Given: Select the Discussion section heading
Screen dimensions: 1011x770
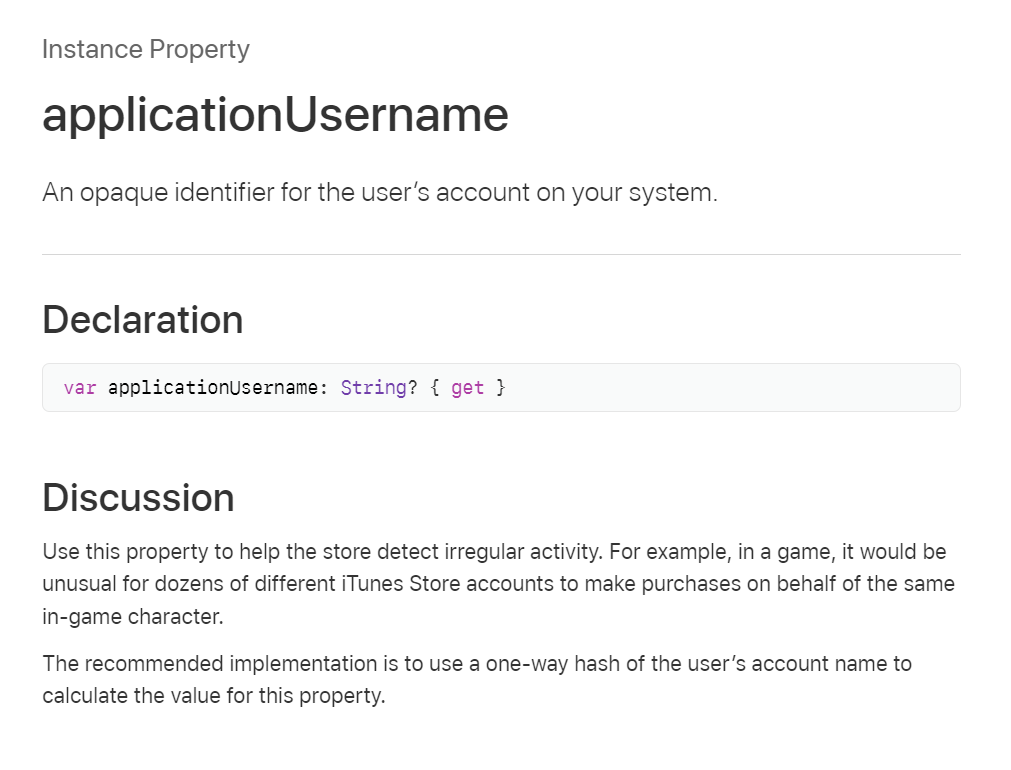Looking at the screenshot, I should tap(138, 498).
